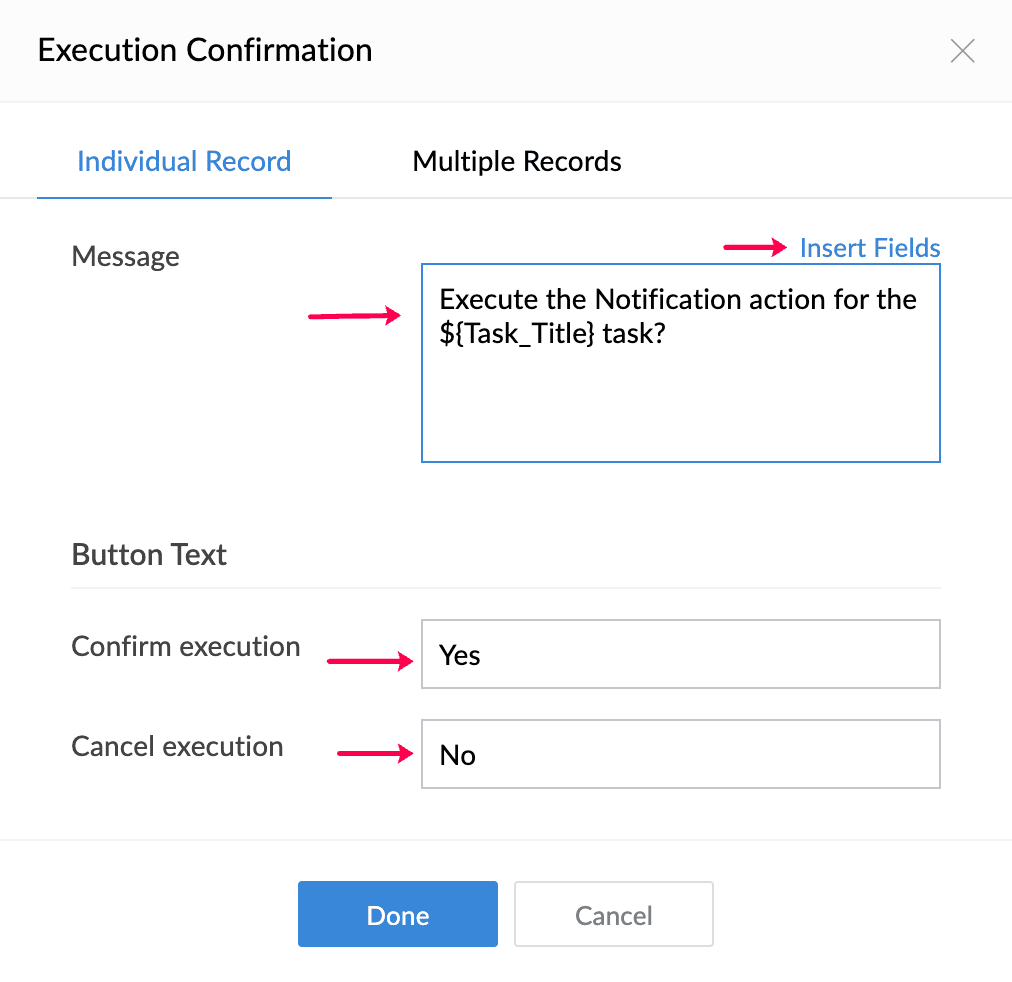
Task: Click the red arrow pointing to Yes field
Action: coord(371,661)
